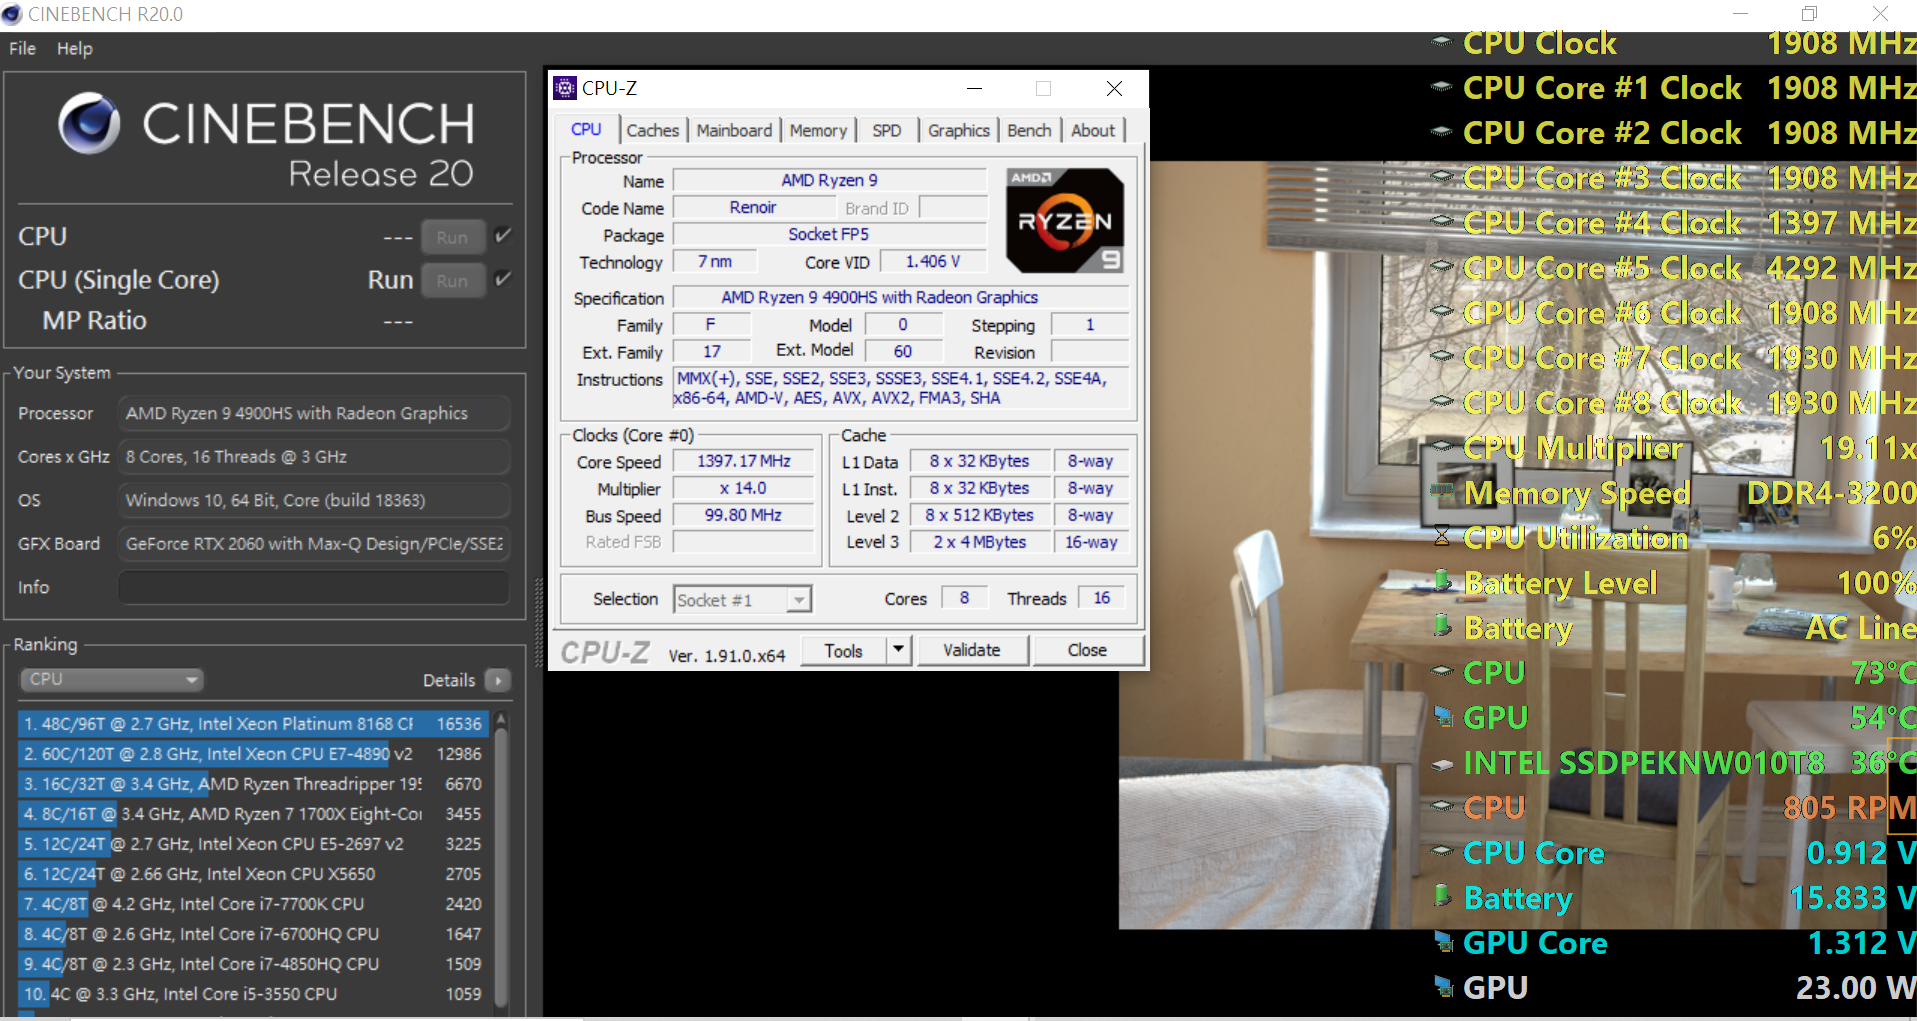Image resolution: width=1917 pixels, height=1021 pixels.
Task: Click the Tools button in CPU-Z
Action: 843,650
